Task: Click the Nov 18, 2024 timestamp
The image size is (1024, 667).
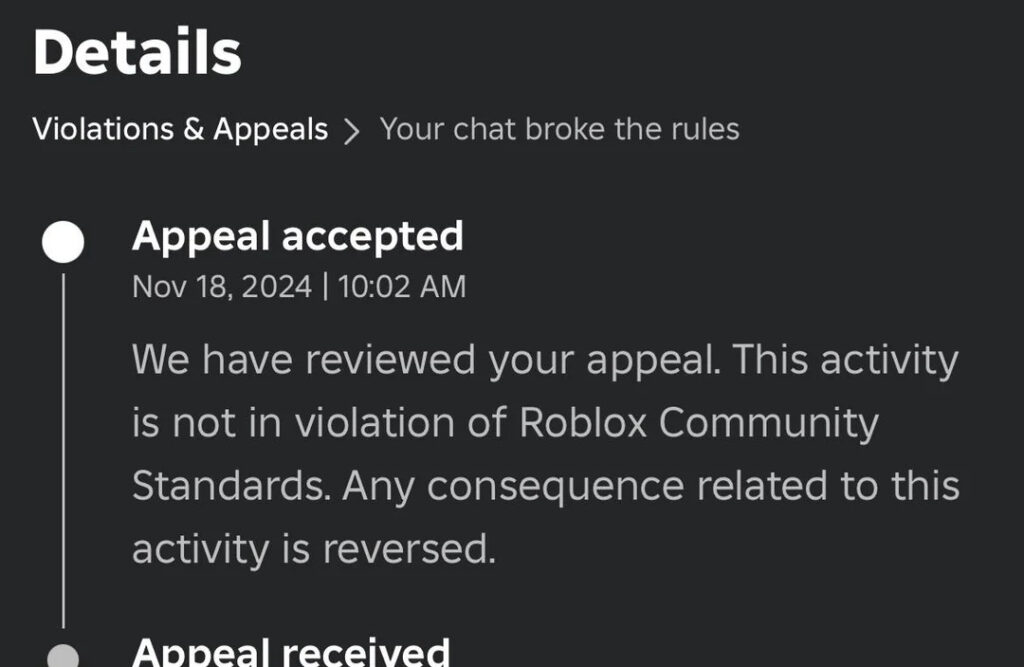Action: 224,286
